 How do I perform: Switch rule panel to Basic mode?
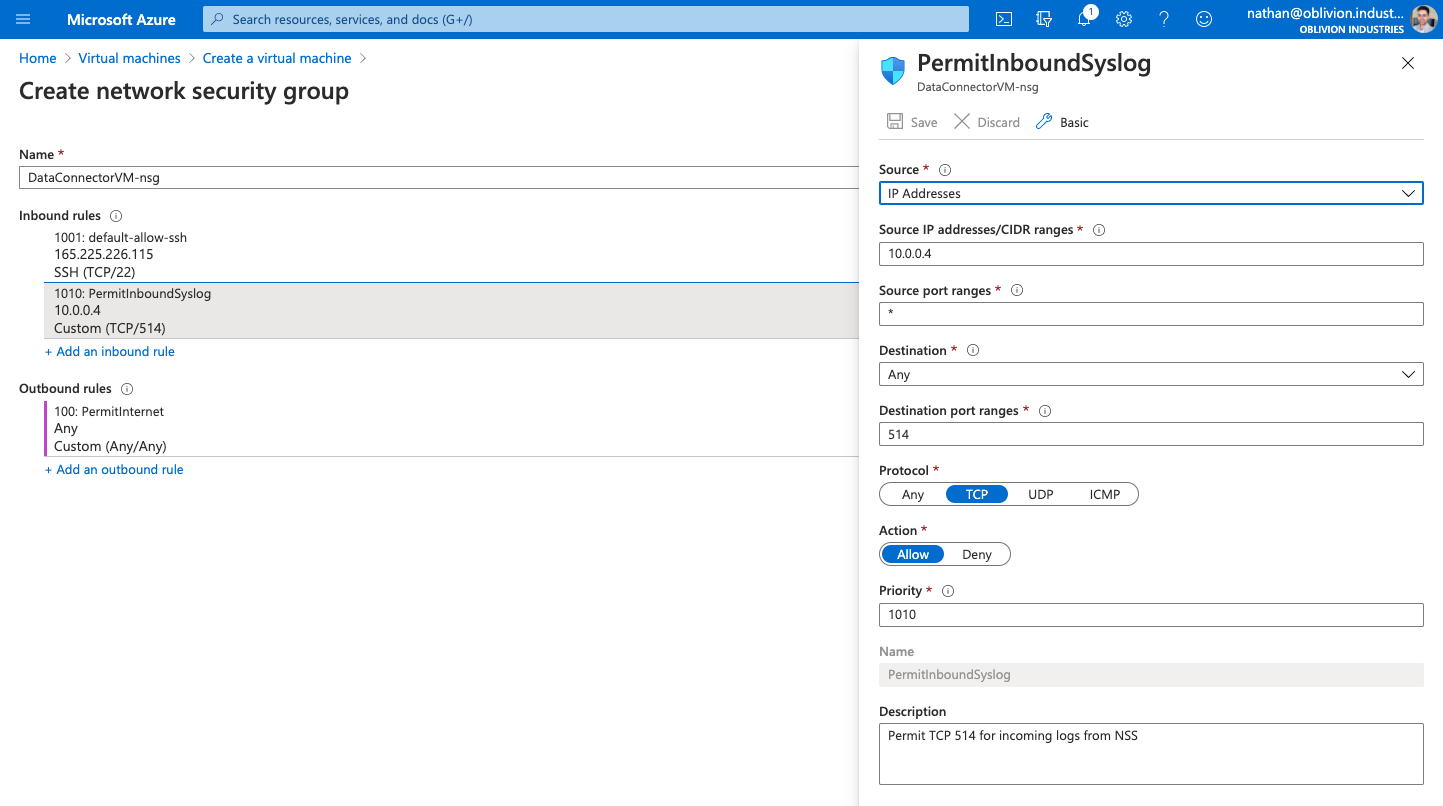(1063, 122)
